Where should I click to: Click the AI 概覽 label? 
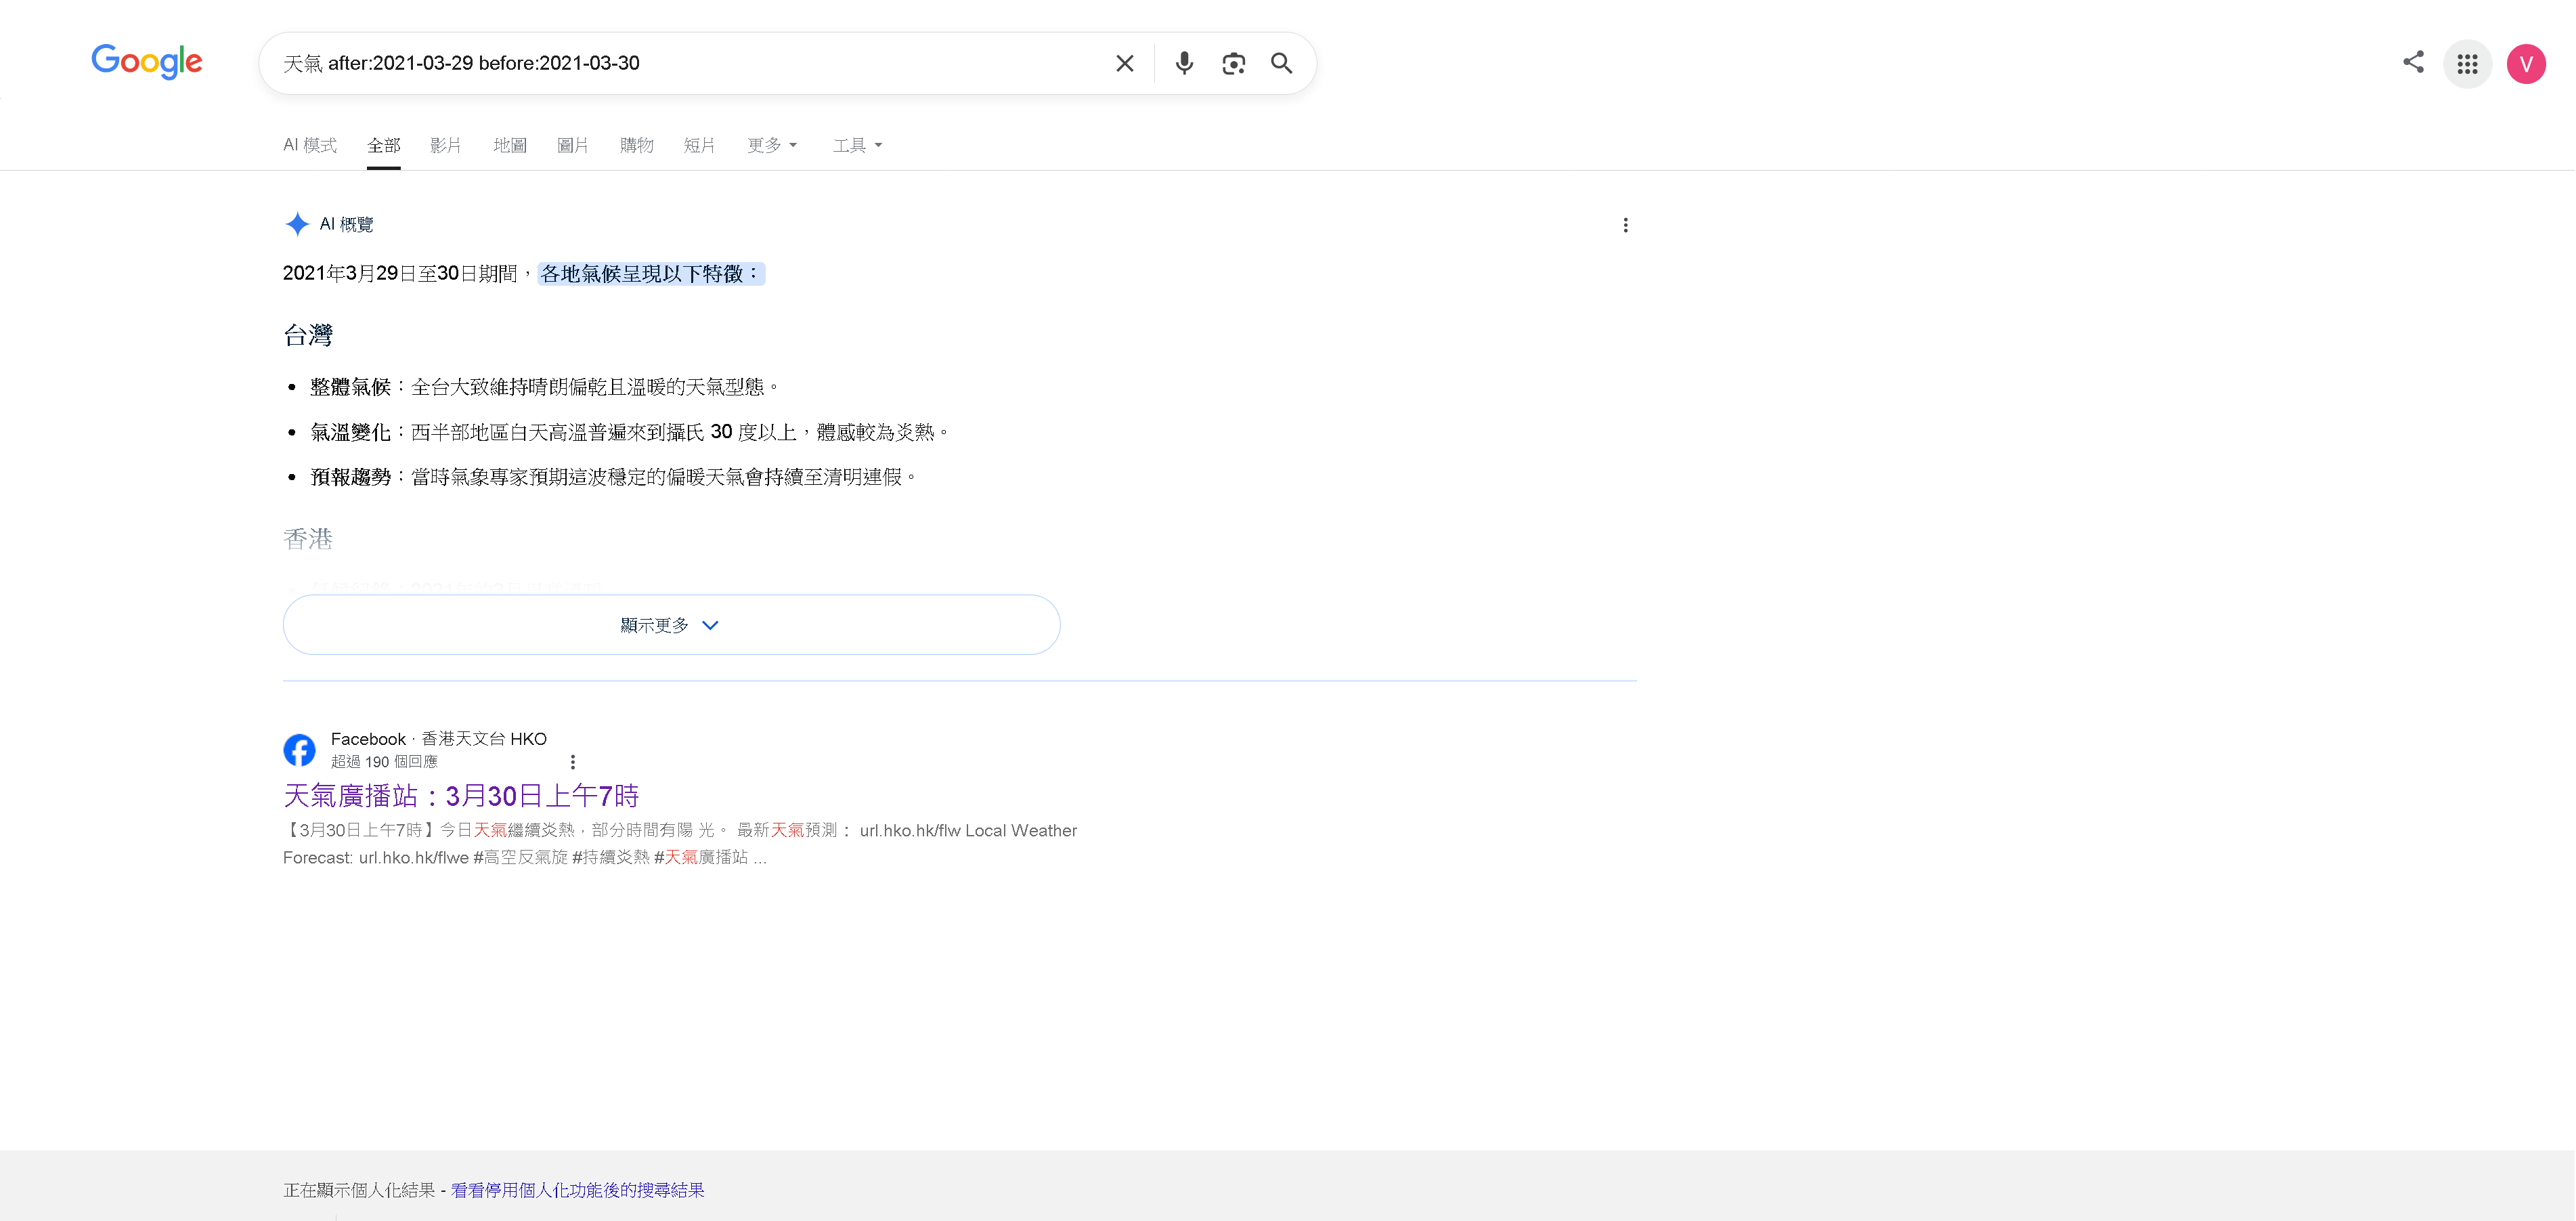346,224
